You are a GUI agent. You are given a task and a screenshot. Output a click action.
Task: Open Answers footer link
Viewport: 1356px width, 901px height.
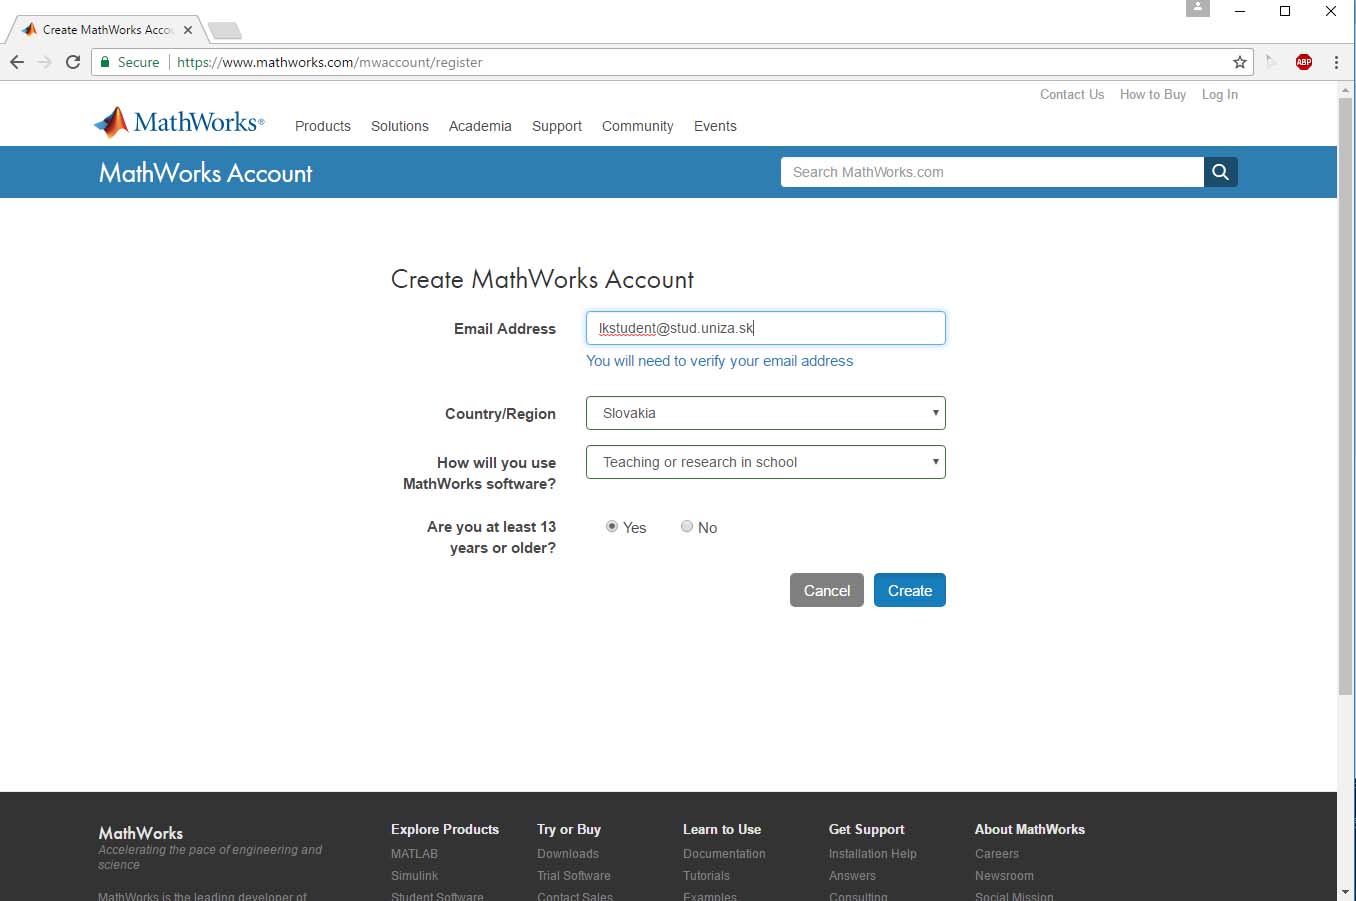852,876
